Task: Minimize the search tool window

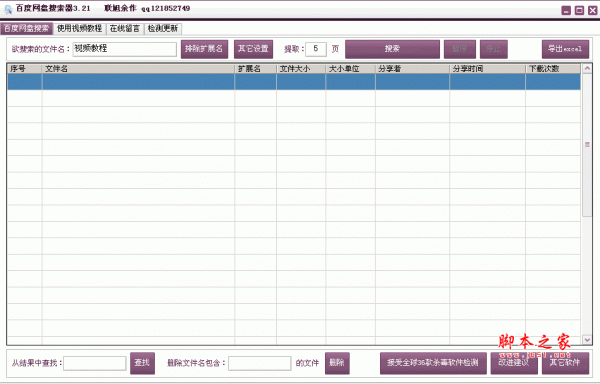Action: pos(566,10)
